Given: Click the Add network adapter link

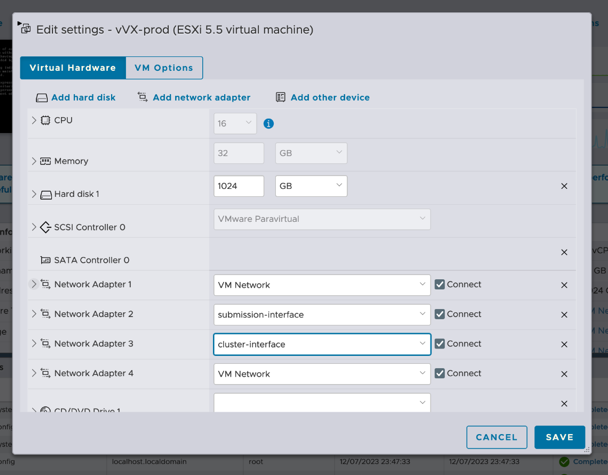Looking at the screenshot, I should tap(202, 97).
